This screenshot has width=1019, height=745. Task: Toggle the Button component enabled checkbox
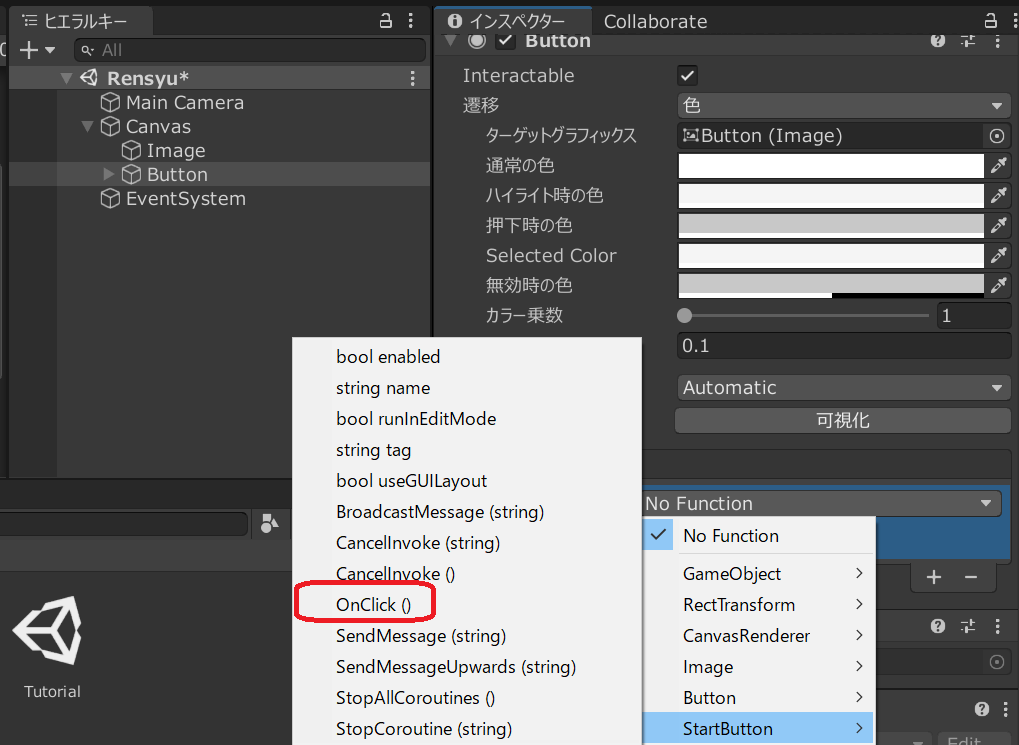pyautogui.click(x=506, y=40)
